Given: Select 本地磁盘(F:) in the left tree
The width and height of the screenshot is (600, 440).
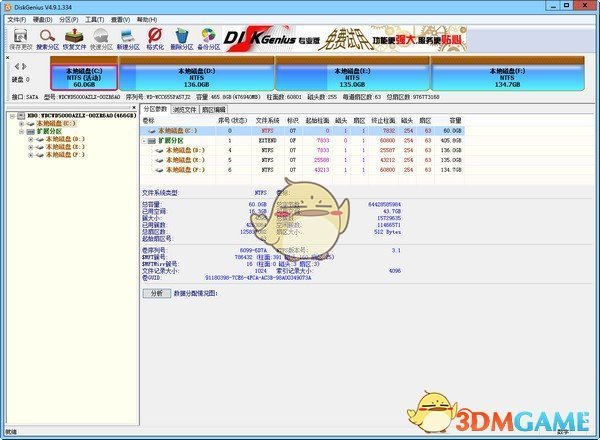Looking at the screenshot, I should point(65,155).
